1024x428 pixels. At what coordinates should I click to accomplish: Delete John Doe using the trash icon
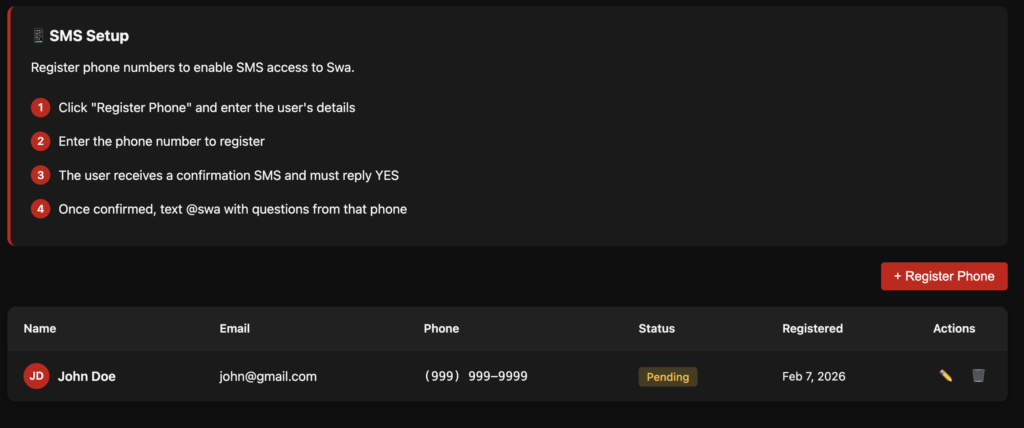click(x=978, y=376)
